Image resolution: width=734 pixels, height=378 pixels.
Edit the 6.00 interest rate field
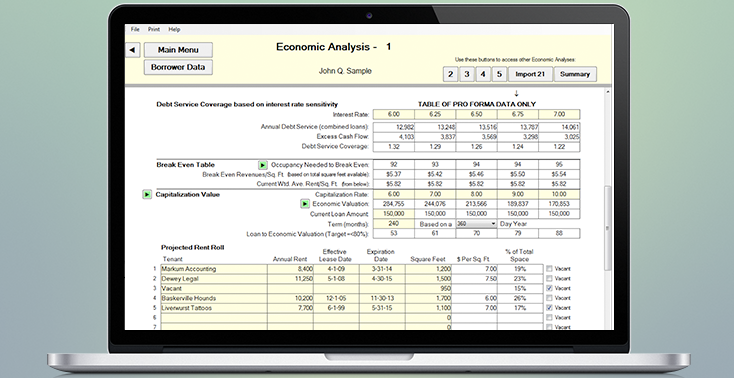[394, 114]
